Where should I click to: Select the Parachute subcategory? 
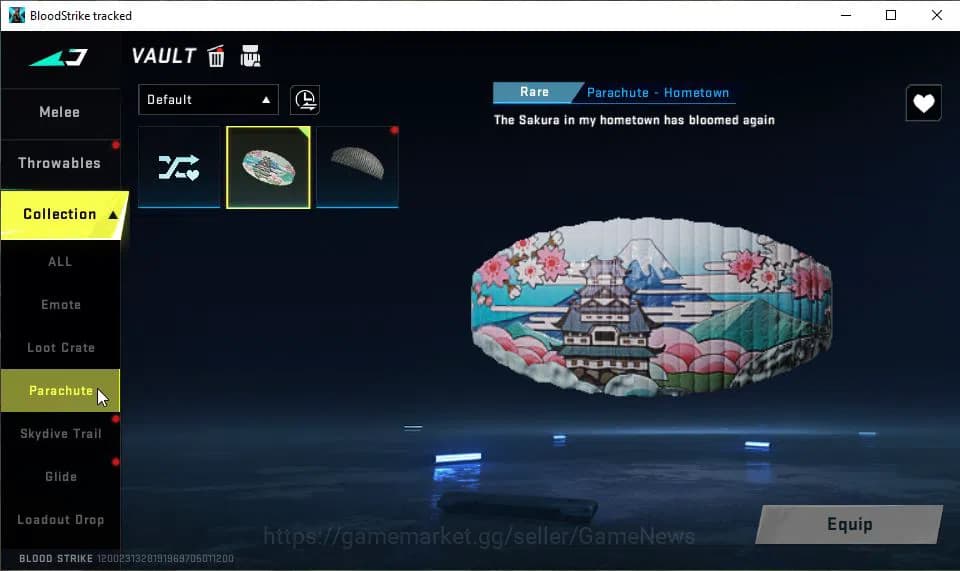click(60, 390)
